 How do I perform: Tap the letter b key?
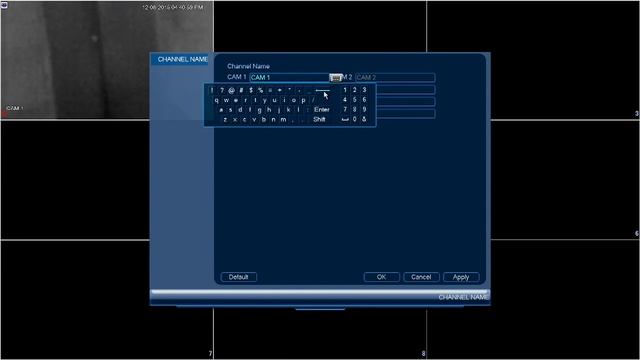point(264,120)
